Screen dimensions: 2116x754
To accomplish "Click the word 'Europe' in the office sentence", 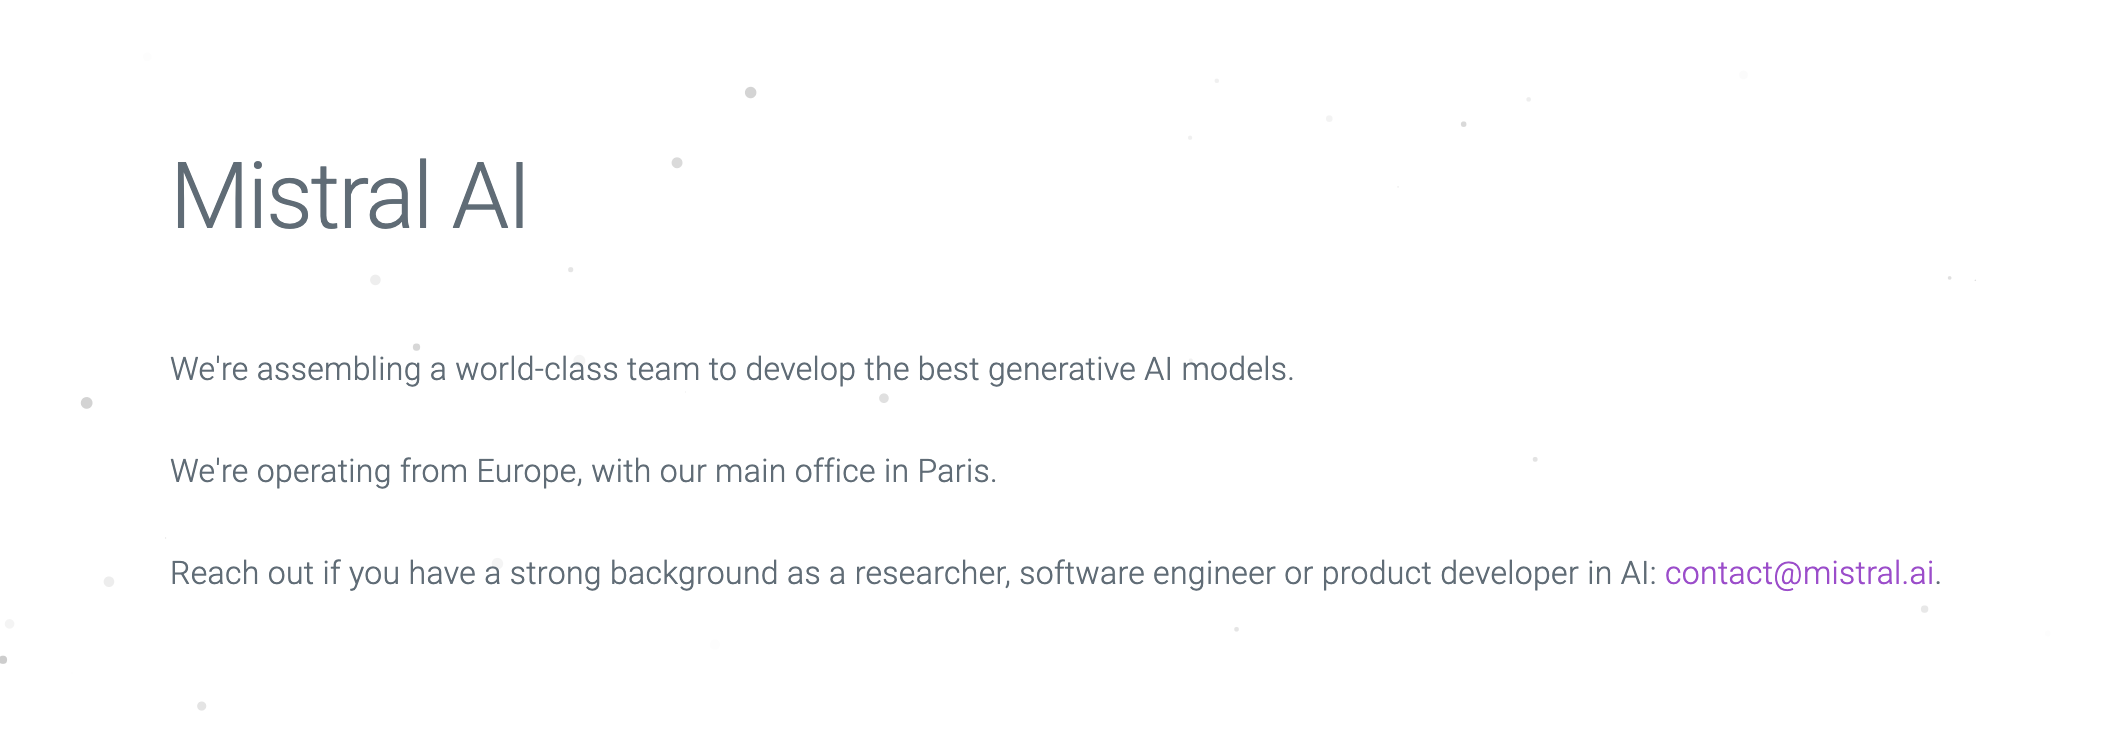I will tap(527, 471).
